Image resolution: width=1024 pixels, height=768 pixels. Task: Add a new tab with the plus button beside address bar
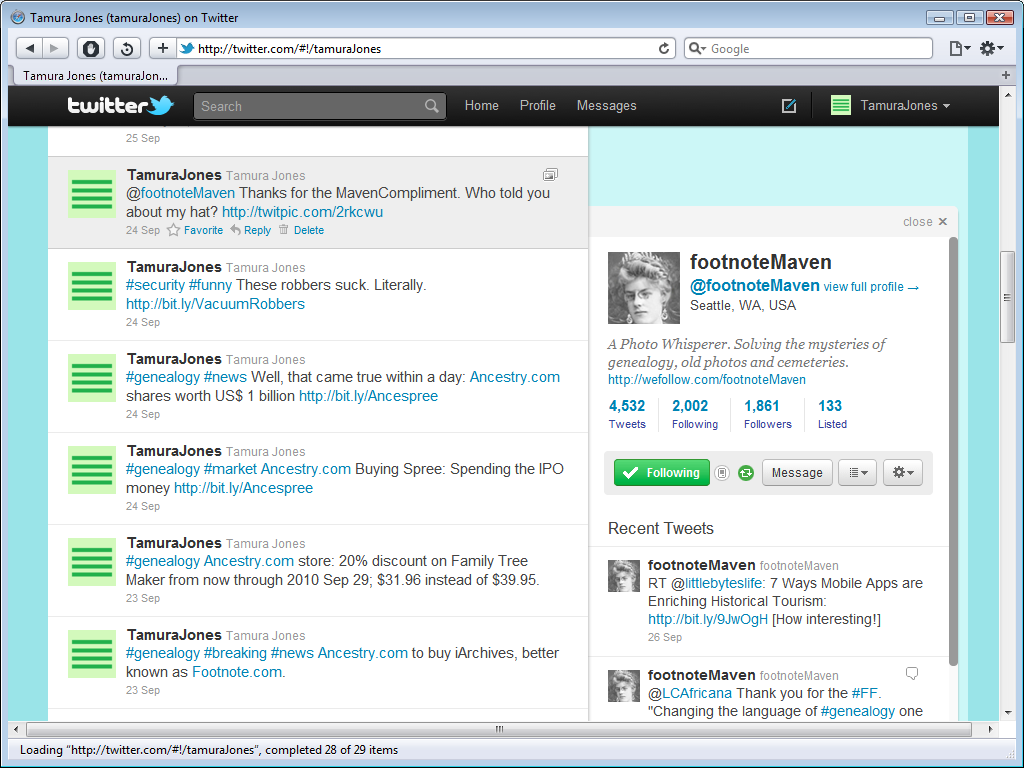click(x=163, y=48)
